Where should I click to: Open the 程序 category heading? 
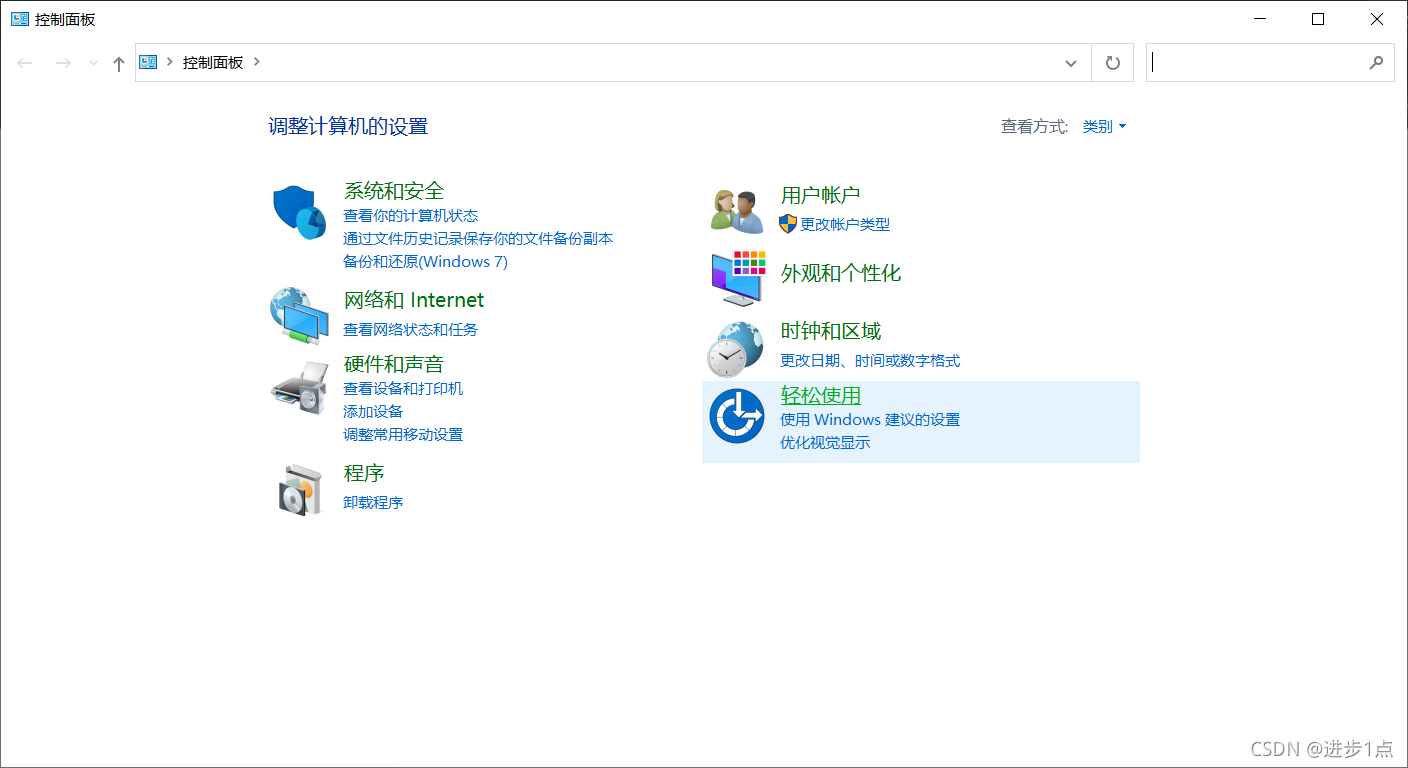pos(364,473)
